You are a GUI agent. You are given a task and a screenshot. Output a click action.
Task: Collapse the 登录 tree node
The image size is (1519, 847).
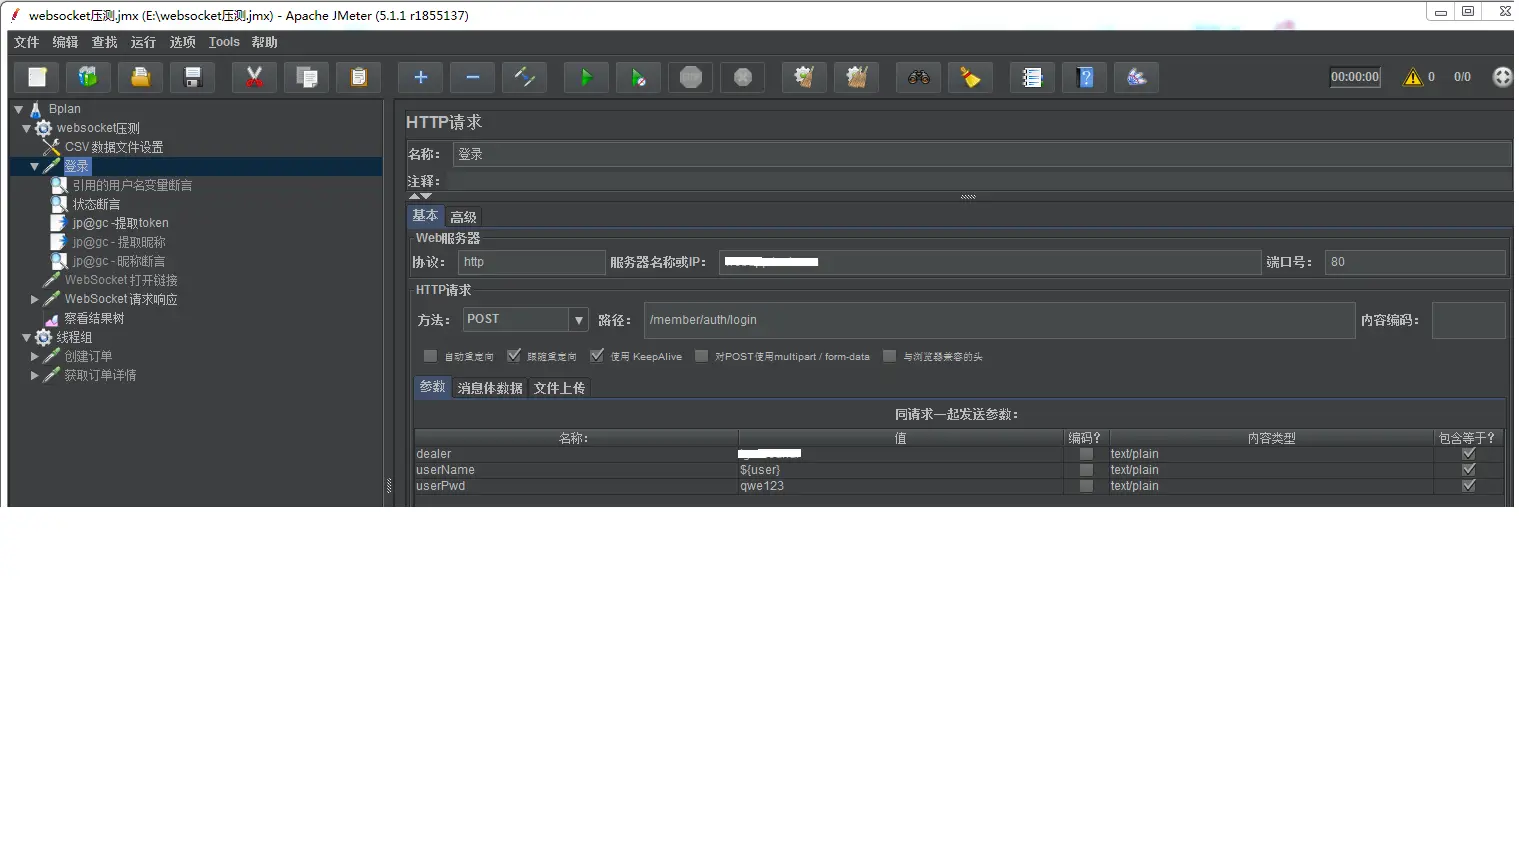[x=34, y=167]
